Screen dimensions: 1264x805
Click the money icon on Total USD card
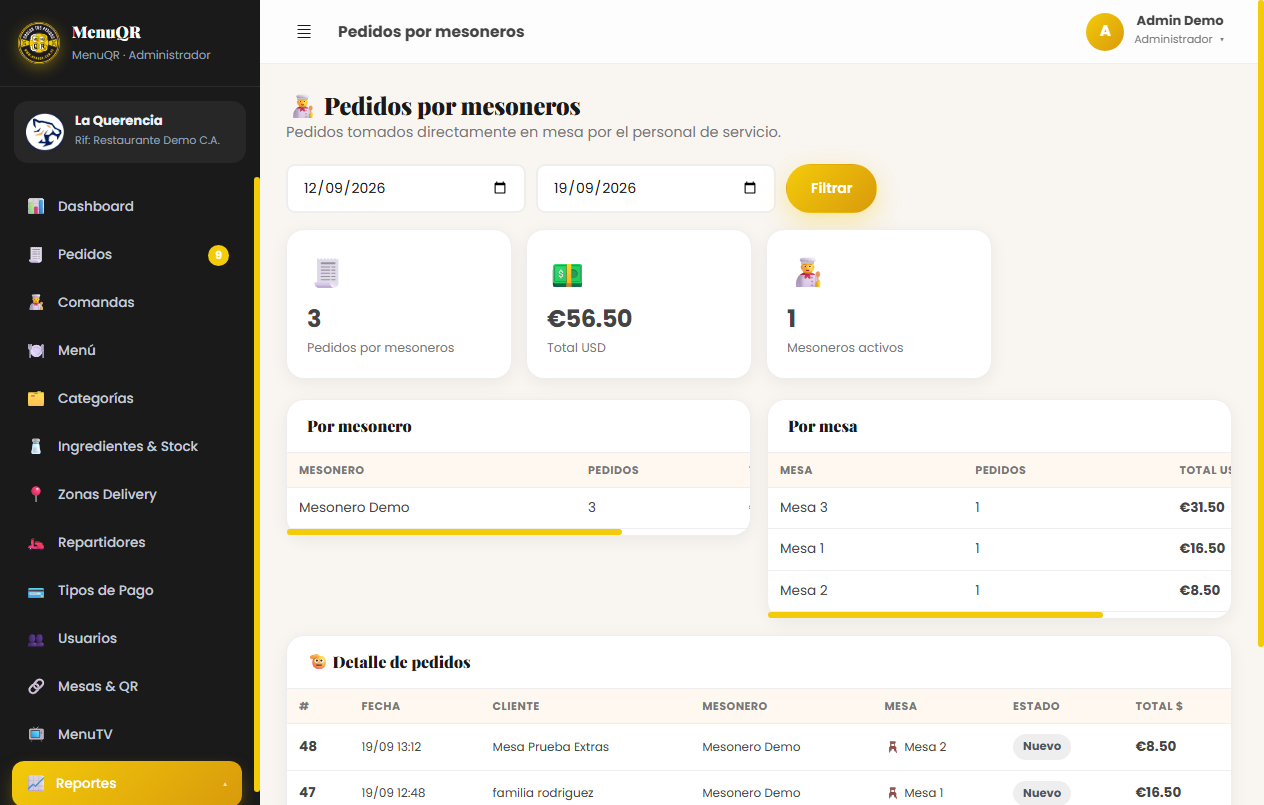[567, 274]
